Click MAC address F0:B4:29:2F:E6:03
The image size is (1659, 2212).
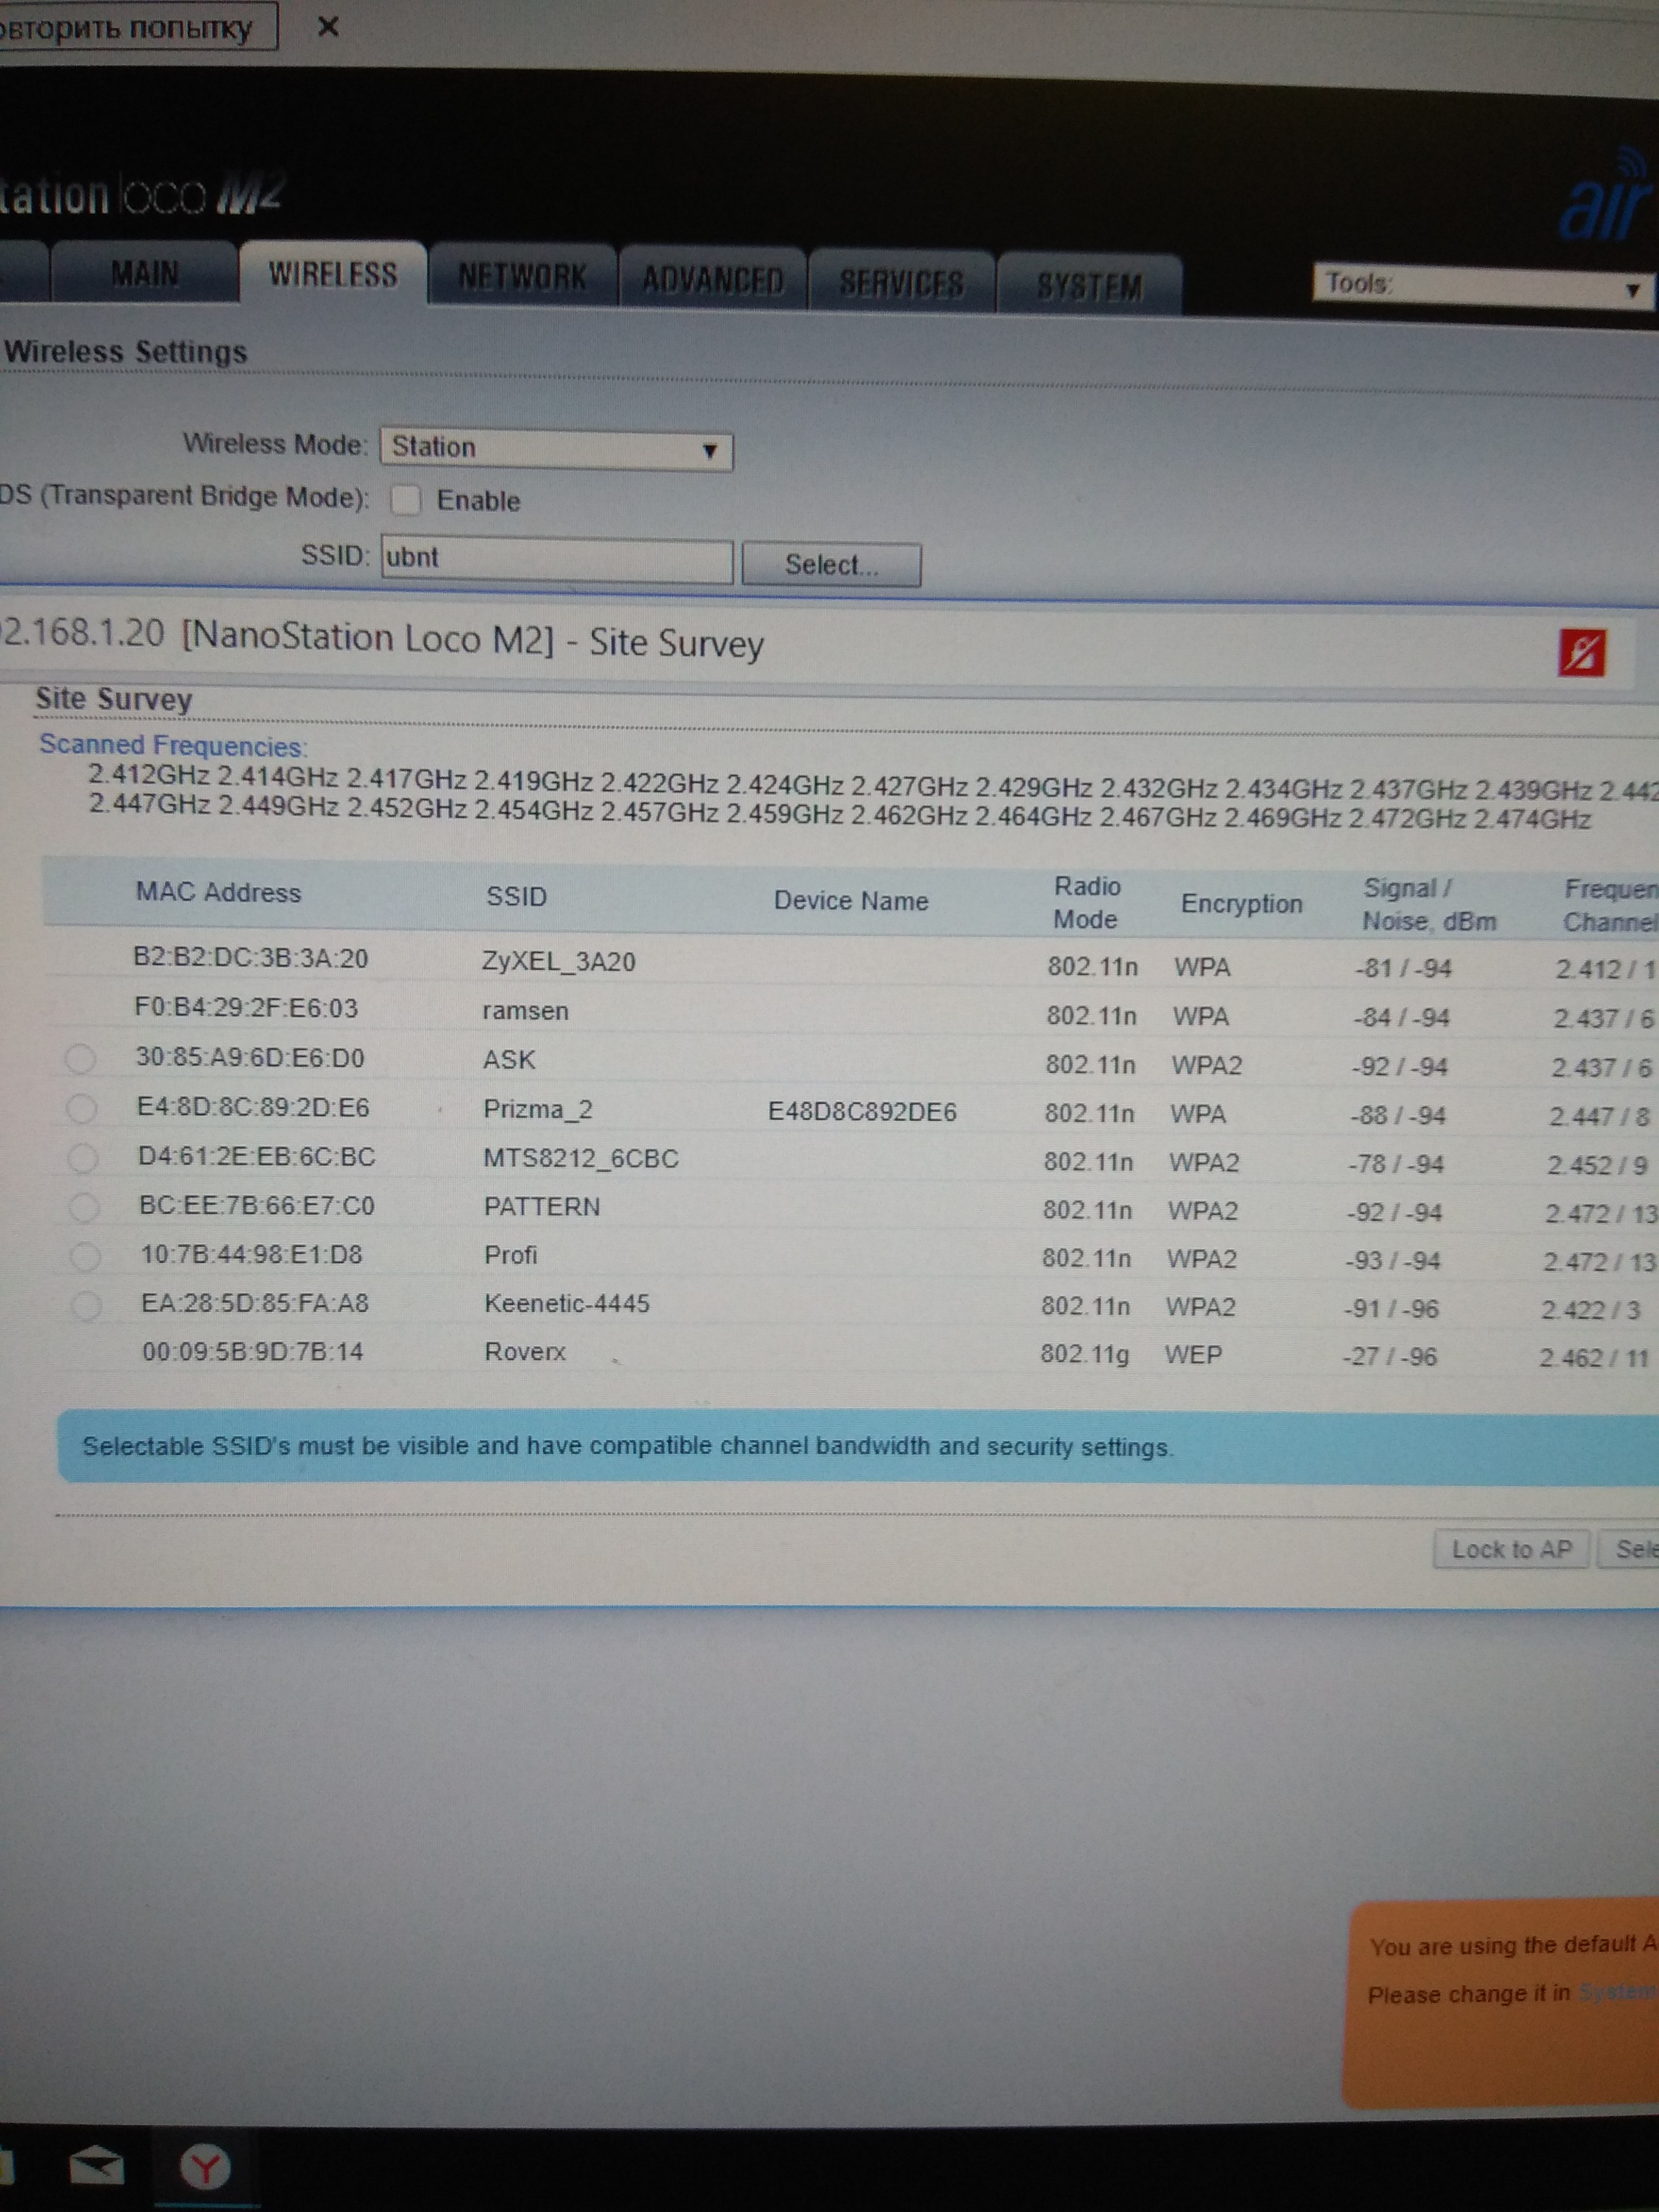[246, 1007]
